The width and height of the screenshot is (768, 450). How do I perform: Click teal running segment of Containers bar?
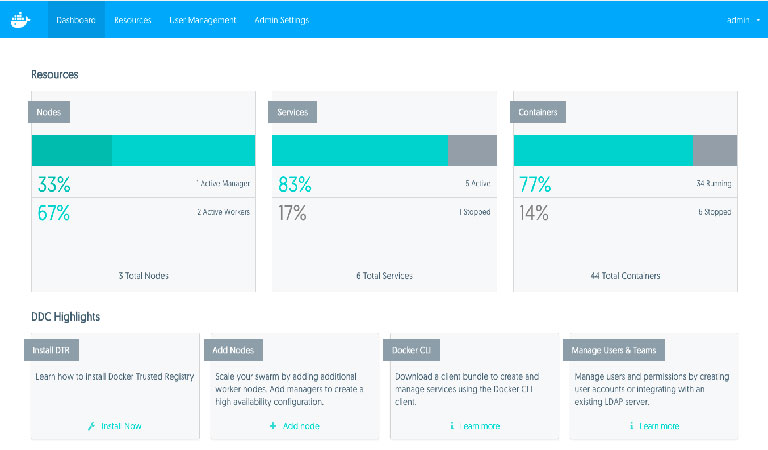point(603,150)
